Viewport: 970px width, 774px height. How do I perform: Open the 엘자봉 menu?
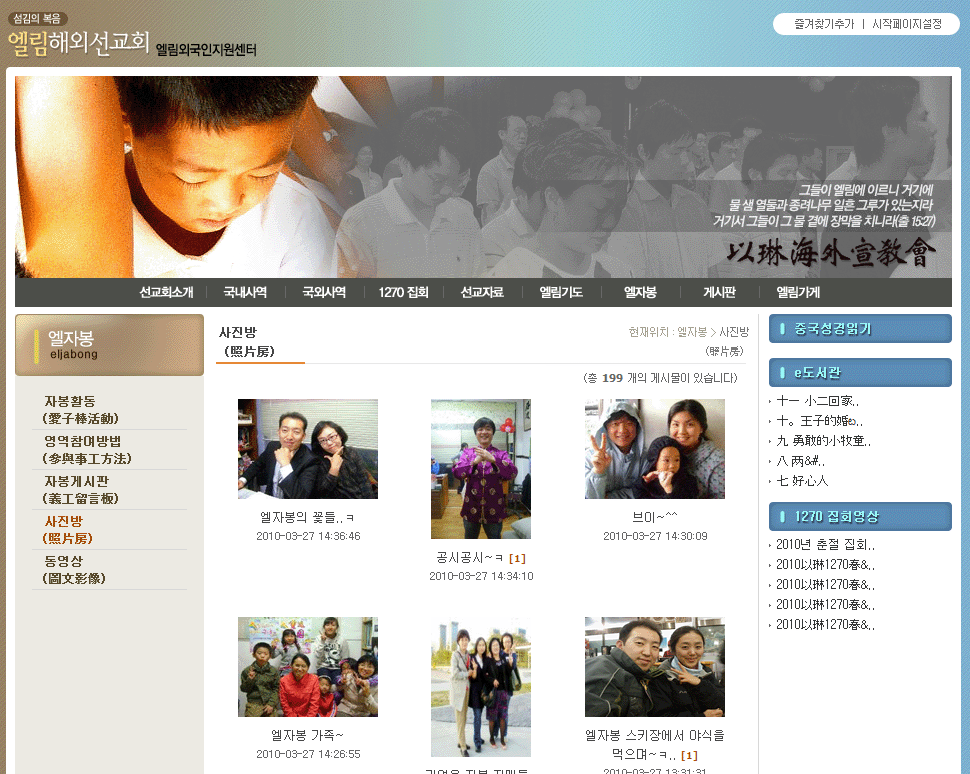click(640, 292)
